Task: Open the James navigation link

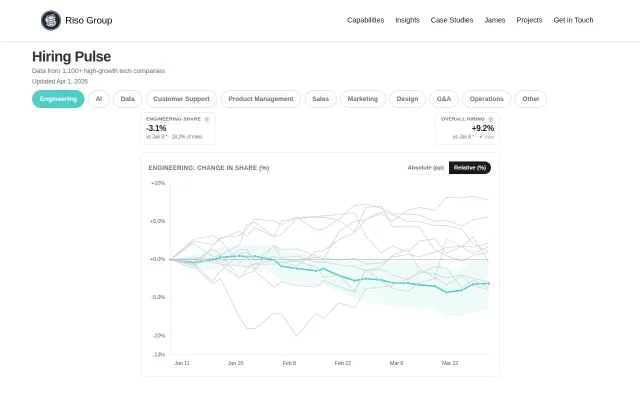Action: point(495,20)
